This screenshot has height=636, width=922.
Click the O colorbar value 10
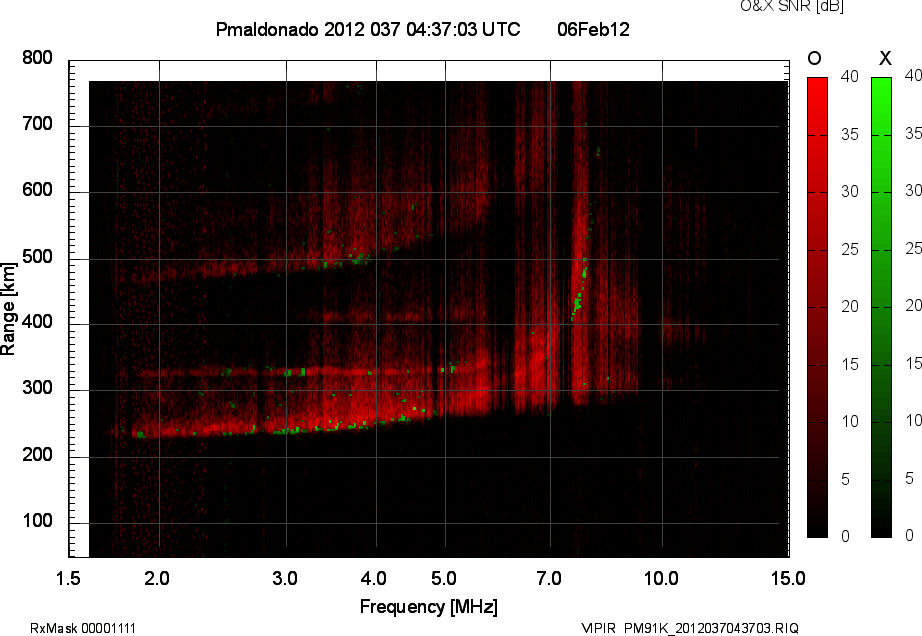click(x=850, y=421)
